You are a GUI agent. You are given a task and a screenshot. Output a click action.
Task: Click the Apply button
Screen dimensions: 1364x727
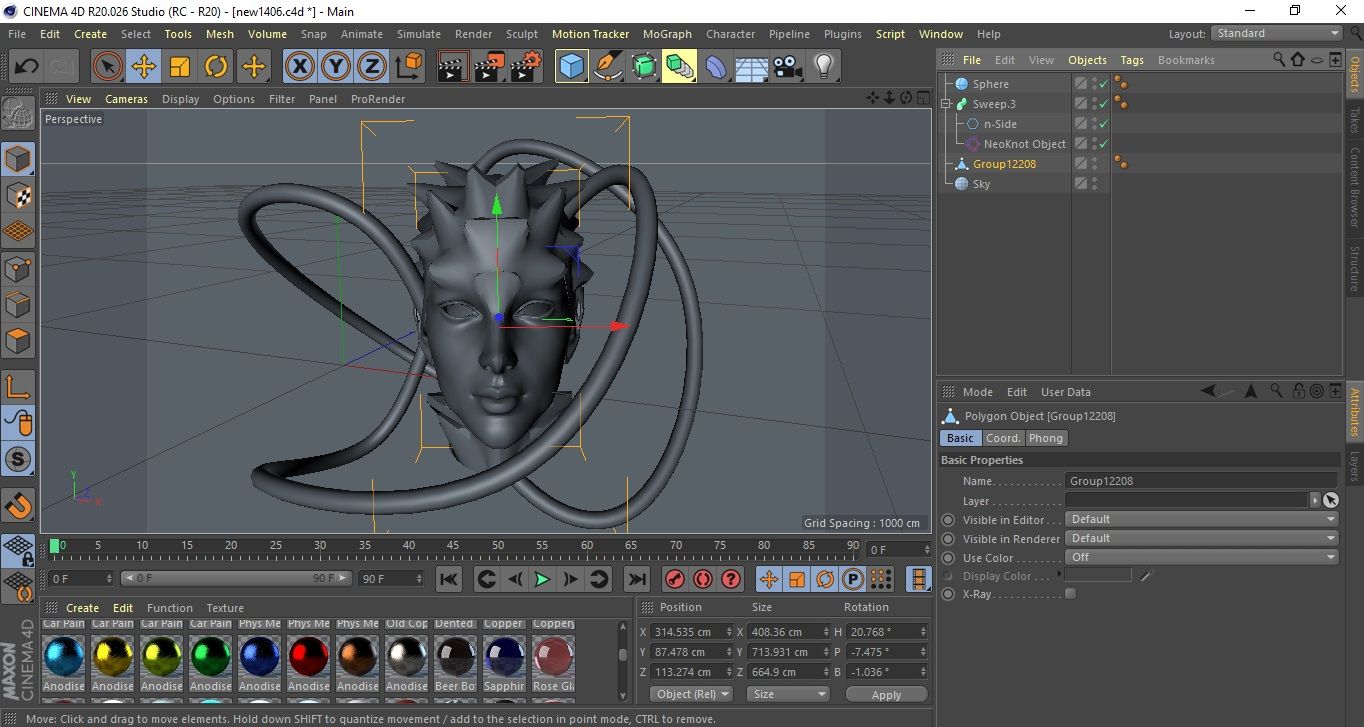tap(886, 694)
